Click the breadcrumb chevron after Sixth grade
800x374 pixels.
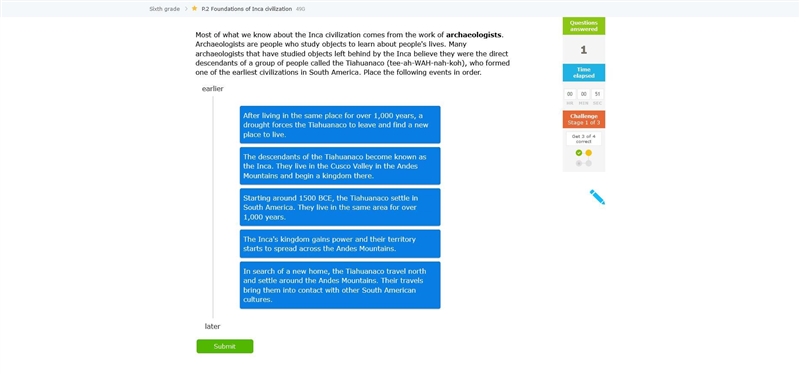pyautogui.click(x=186, y=9)
